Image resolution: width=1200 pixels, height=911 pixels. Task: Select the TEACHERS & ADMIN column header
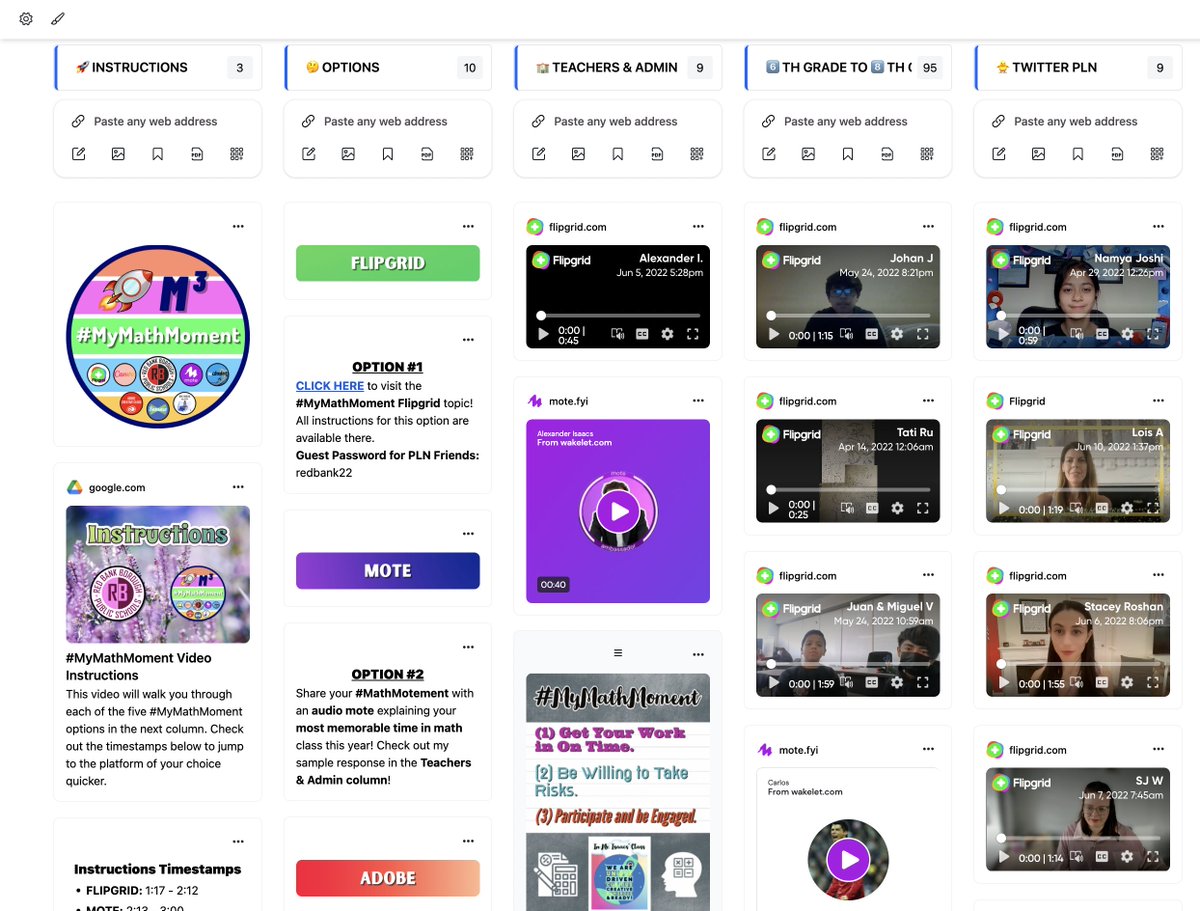(x=618, y=68)
